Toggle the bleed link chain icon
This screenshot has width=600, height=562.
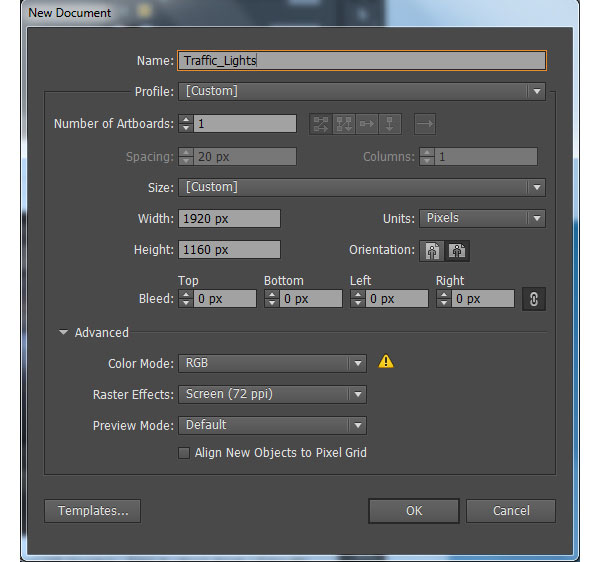coord(534,299)
